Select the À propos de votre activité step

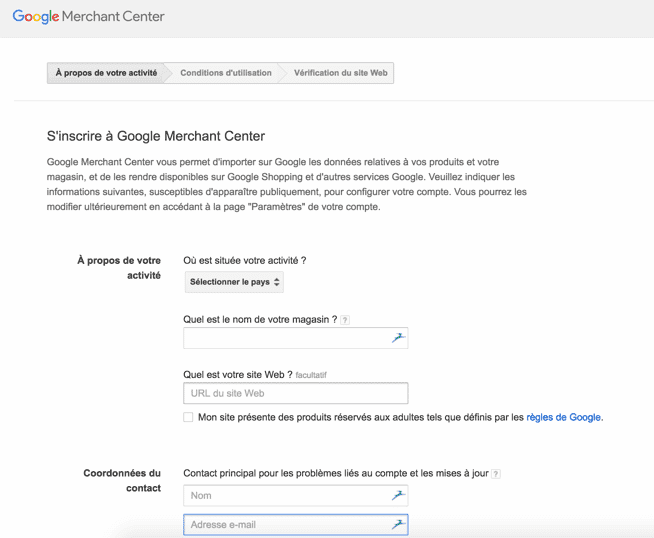(x=106, y=73)
